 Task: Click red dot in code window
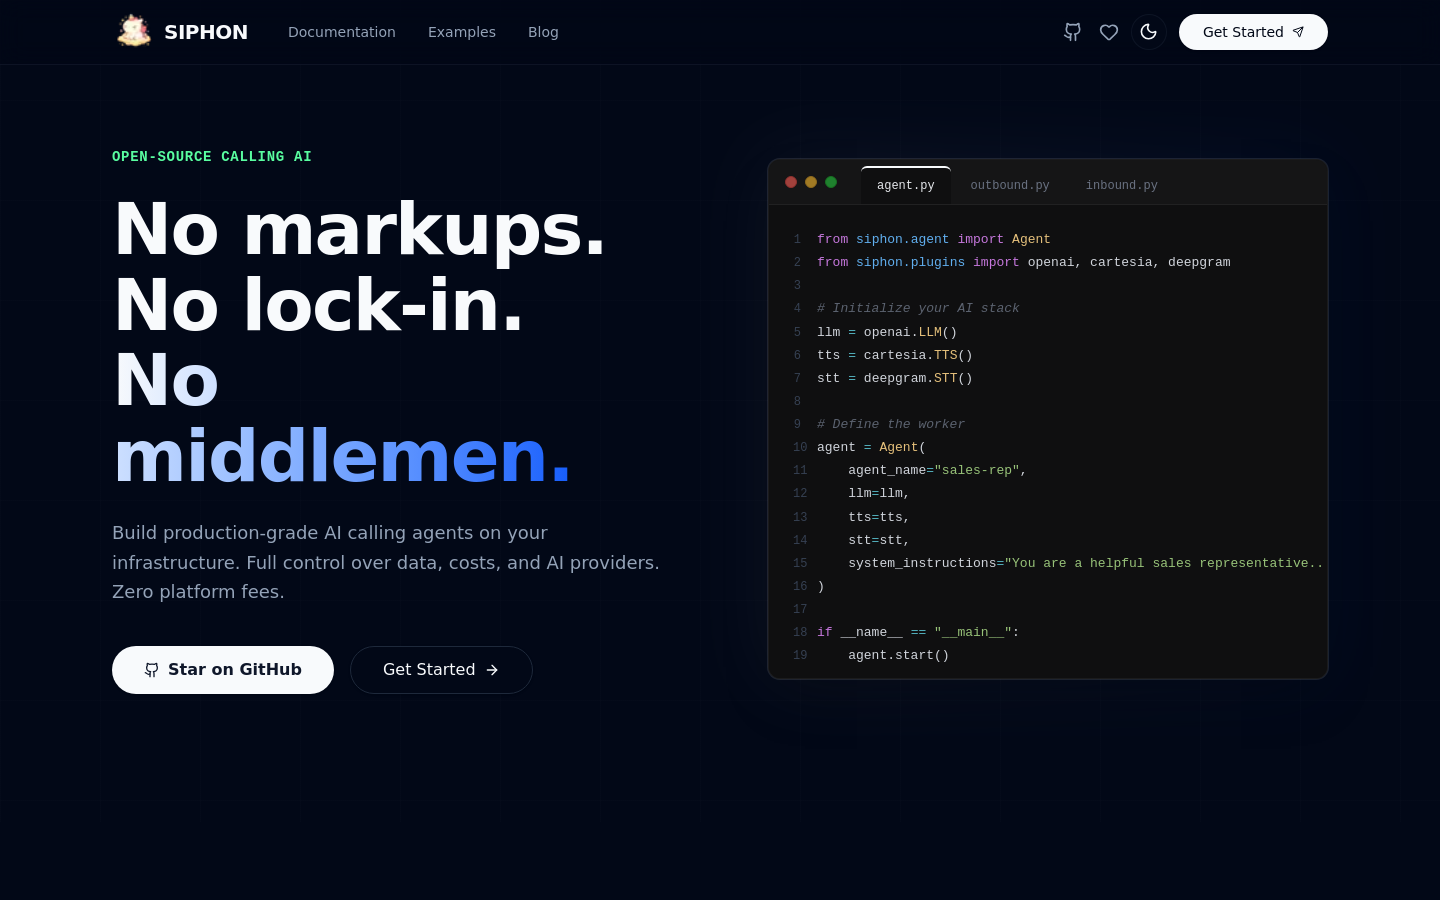[x=791, y=182]
